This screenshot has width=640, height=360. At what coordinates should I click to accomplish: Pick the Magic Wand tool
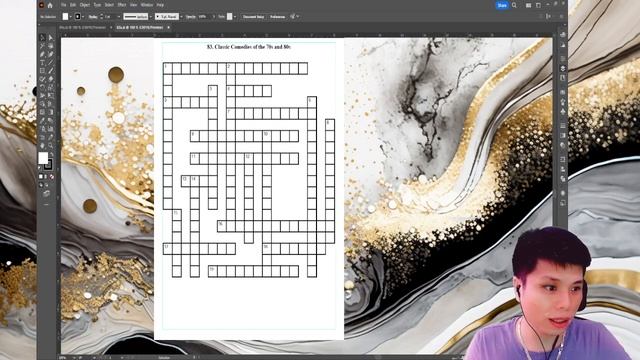(42, 46)
